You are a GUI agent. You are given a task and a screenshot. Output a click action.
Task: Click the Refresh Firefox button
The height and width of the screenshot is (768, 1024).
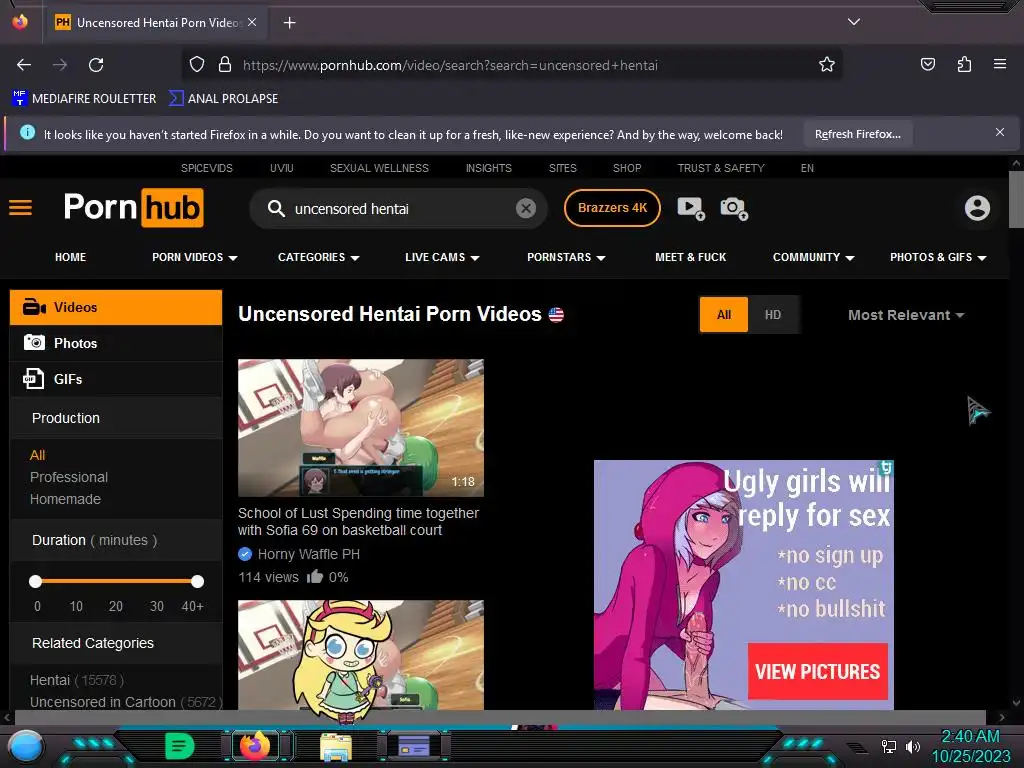tap(857, 134)
